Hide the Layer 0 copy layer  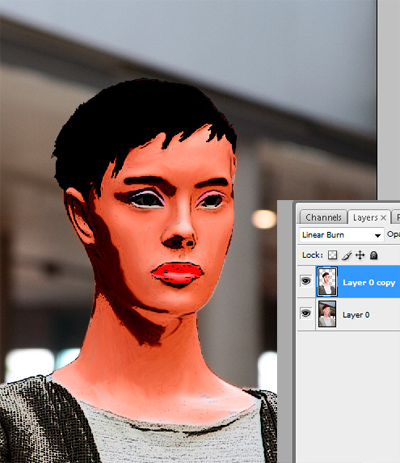(306, 281)
